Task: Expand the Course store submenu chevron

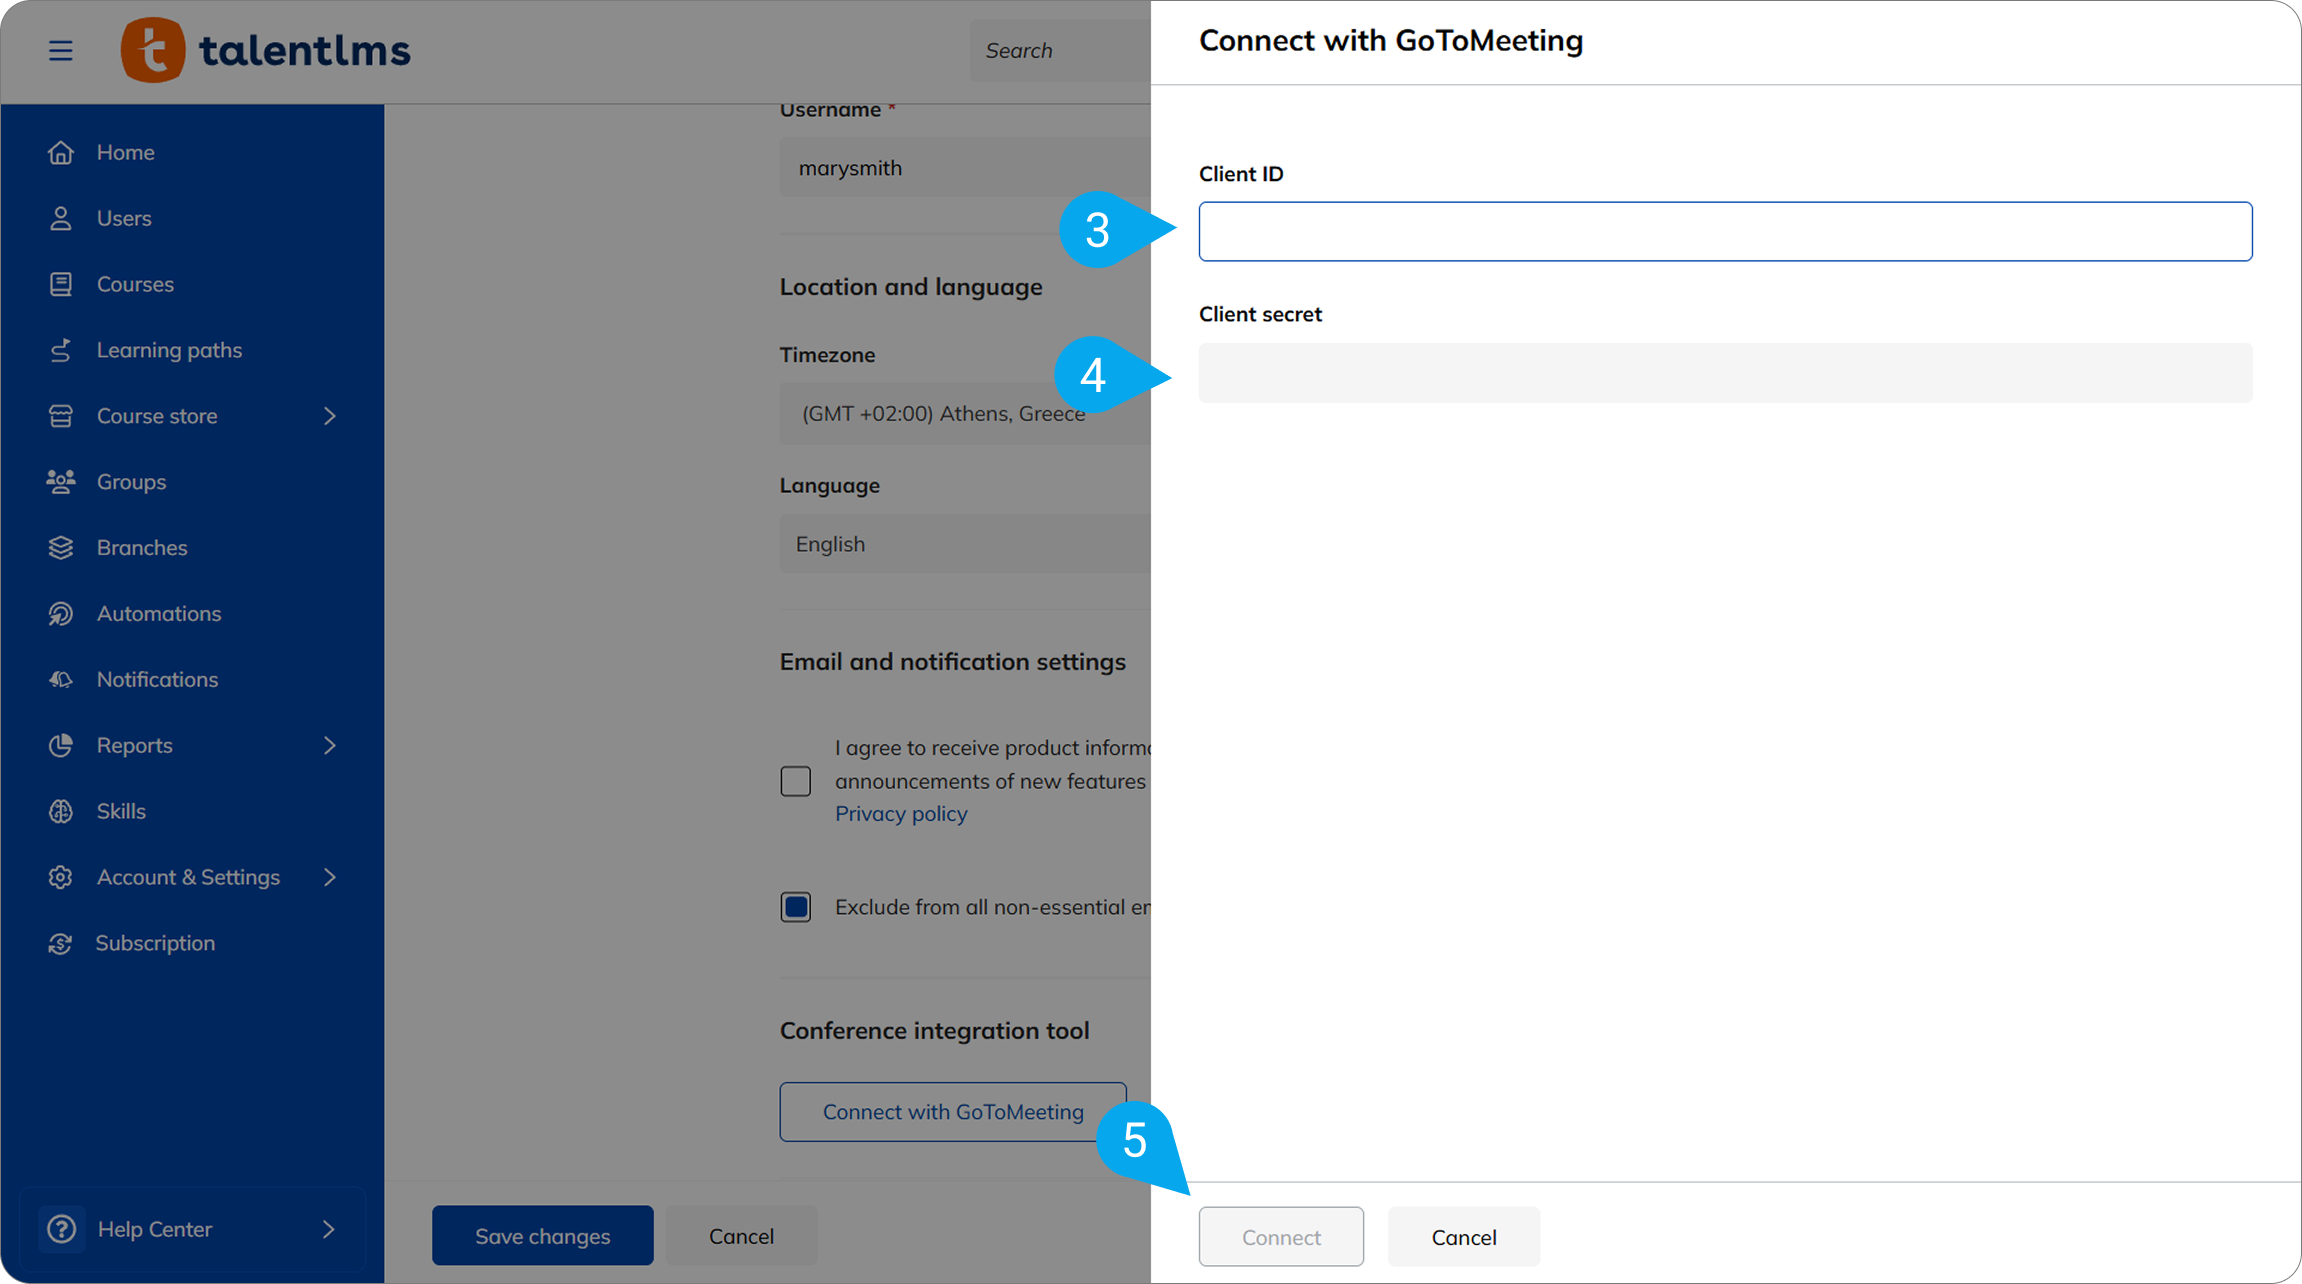Action: 330,416
